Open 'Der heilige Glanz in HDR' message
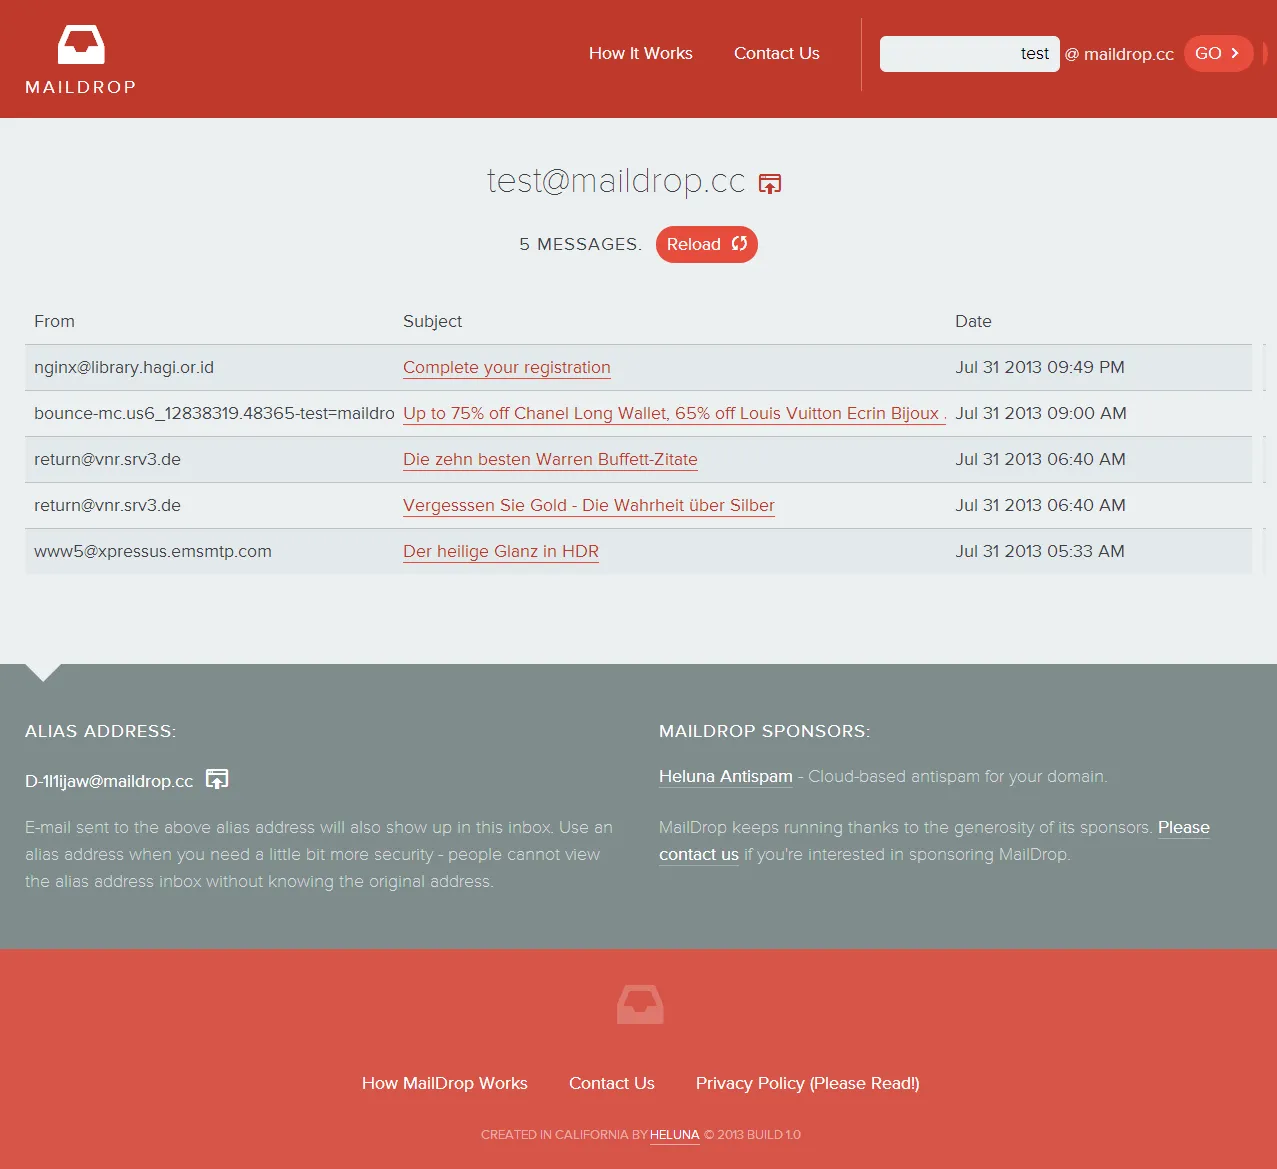This screenshot has height=1169, width=1277. (x=500, y=551)
